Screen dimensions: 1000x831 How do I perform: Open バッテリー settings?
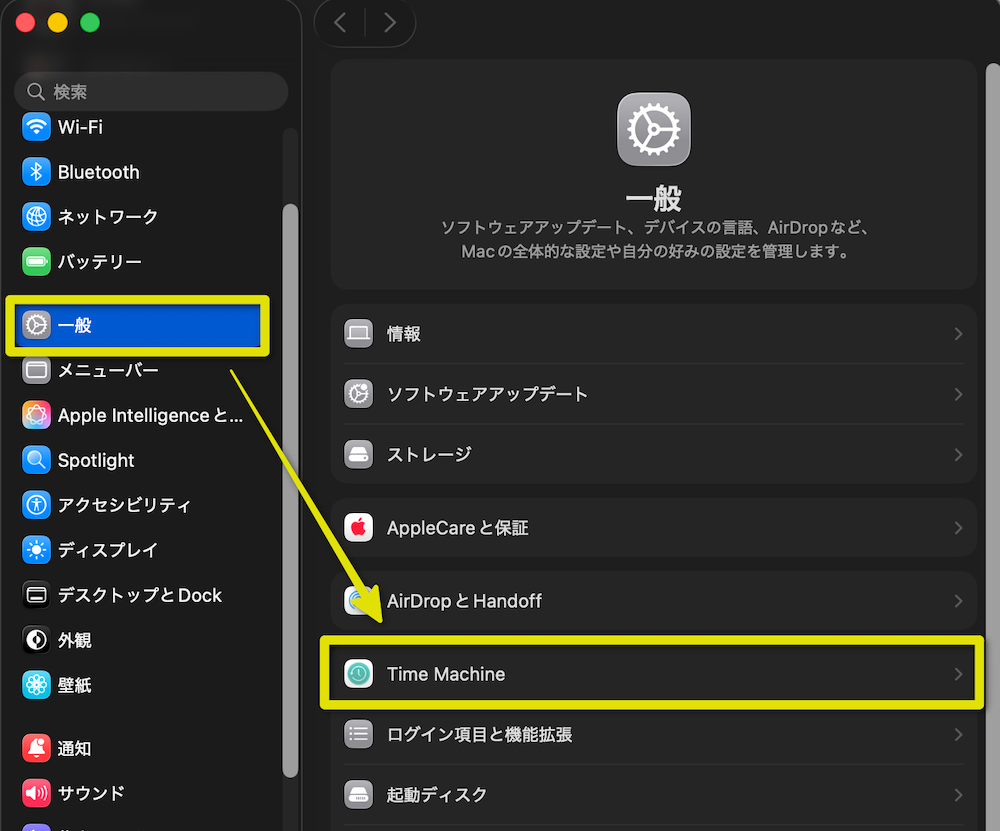[x=37, y=261]
